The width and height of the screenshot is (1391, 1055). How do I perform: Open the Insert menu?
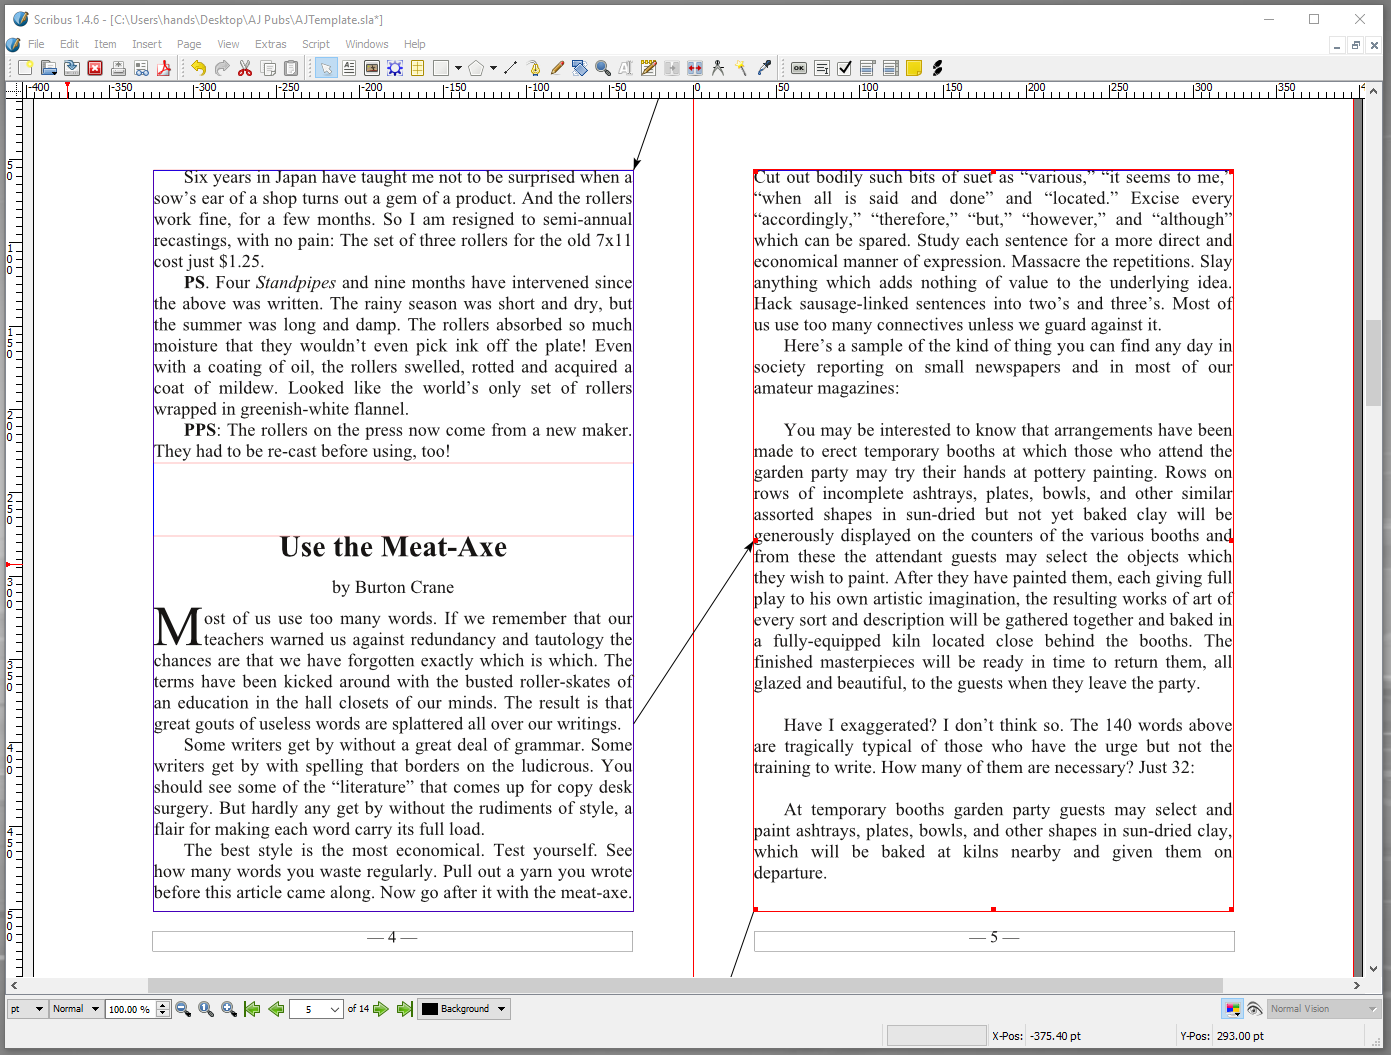(x=147, y=44)
